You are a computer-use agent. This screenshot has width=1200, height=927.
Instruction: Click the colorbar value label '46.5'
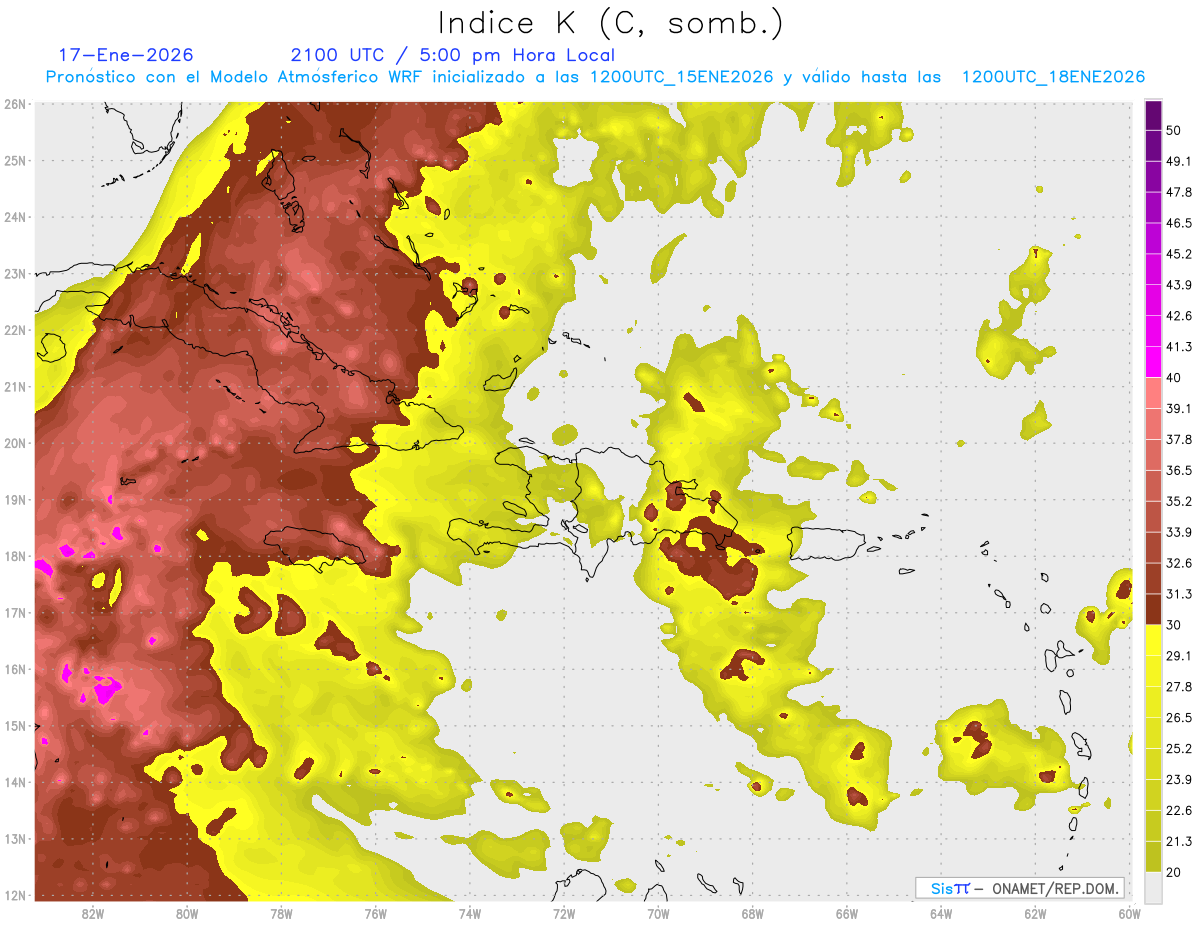(x=1178, y=223)
